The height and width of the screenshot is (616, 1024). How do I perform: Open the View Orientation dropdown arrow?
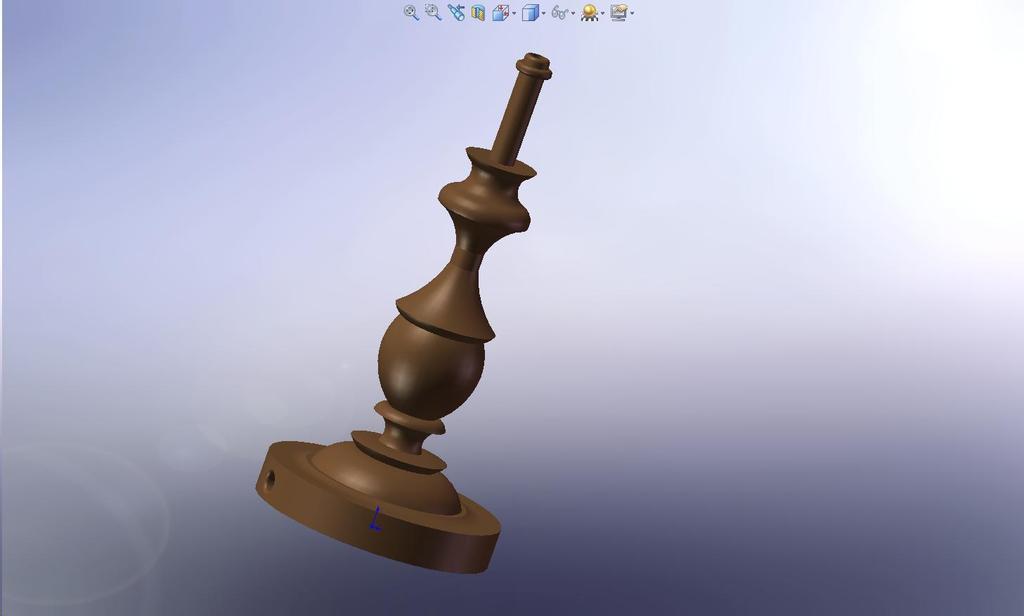point(515,13)
